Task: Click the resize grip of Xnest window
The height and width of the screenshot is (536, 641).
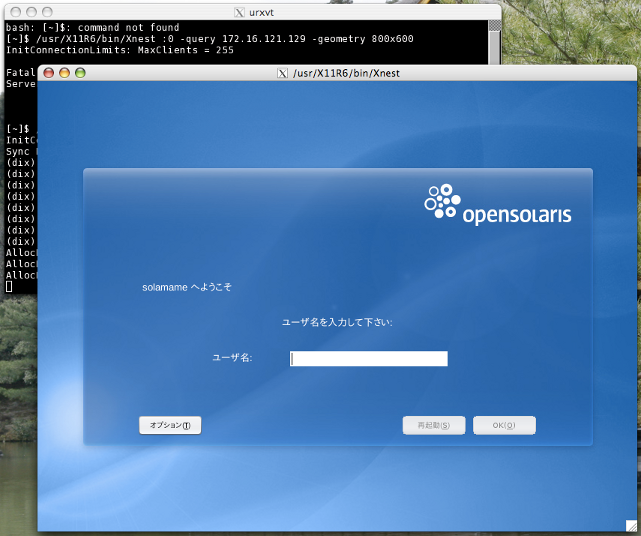Action: [631, 525]
